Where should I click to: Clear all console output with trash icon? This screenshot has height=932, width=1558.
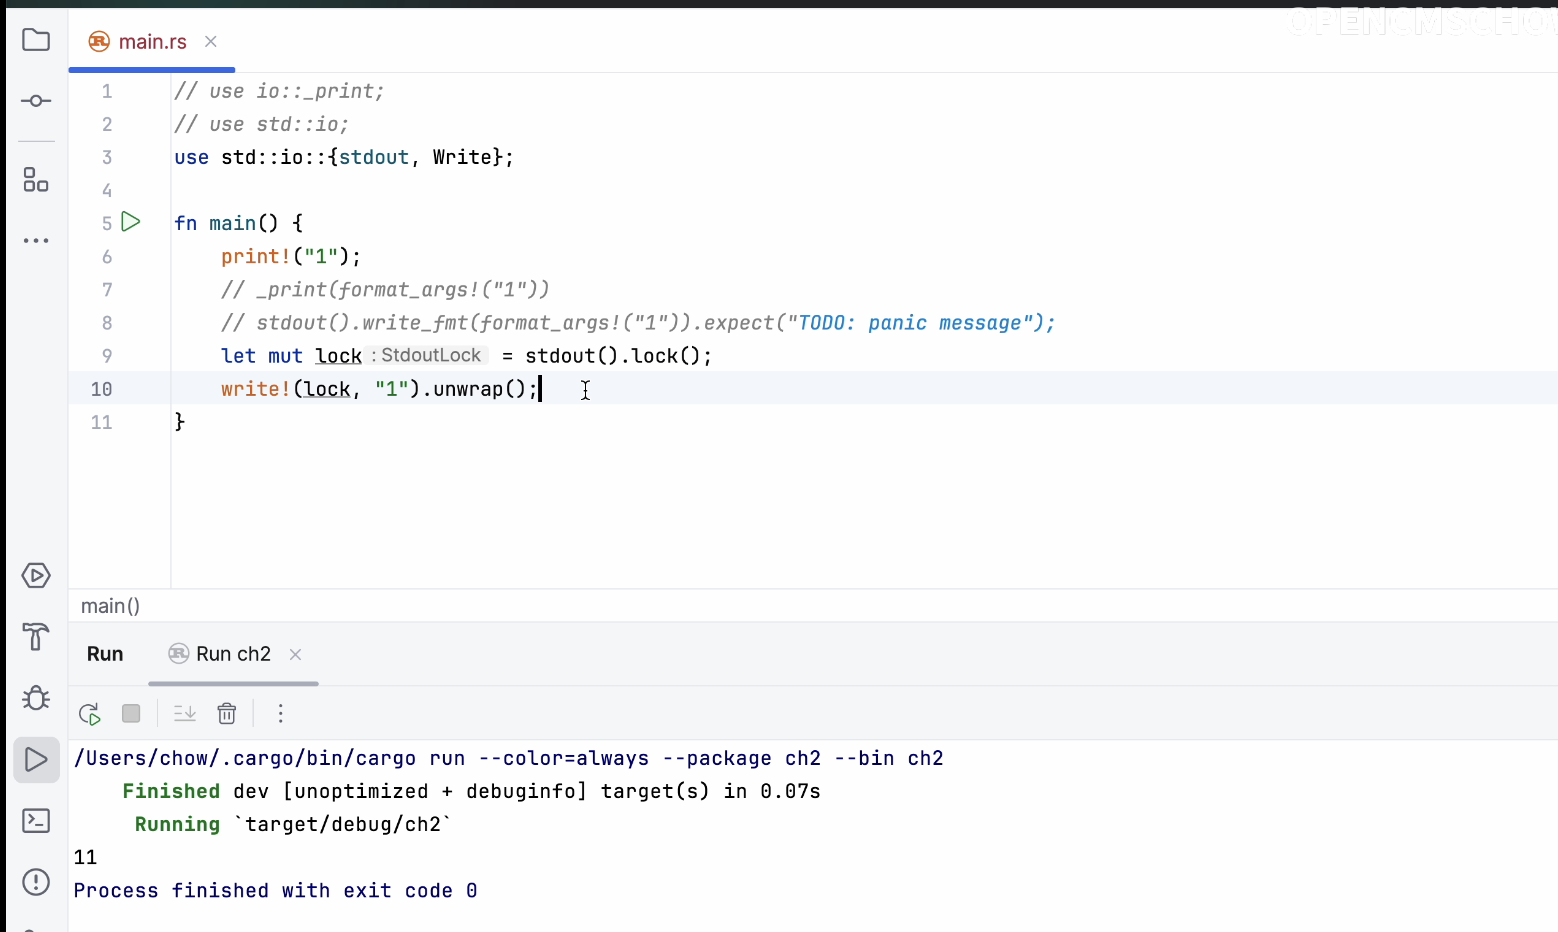(x=227, y=714)
